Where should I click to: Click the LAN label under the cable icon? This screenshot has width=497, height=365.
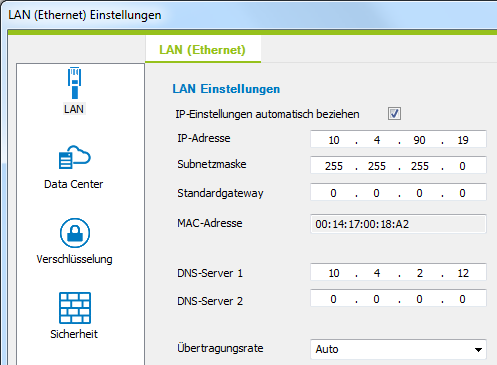[74, 109]
